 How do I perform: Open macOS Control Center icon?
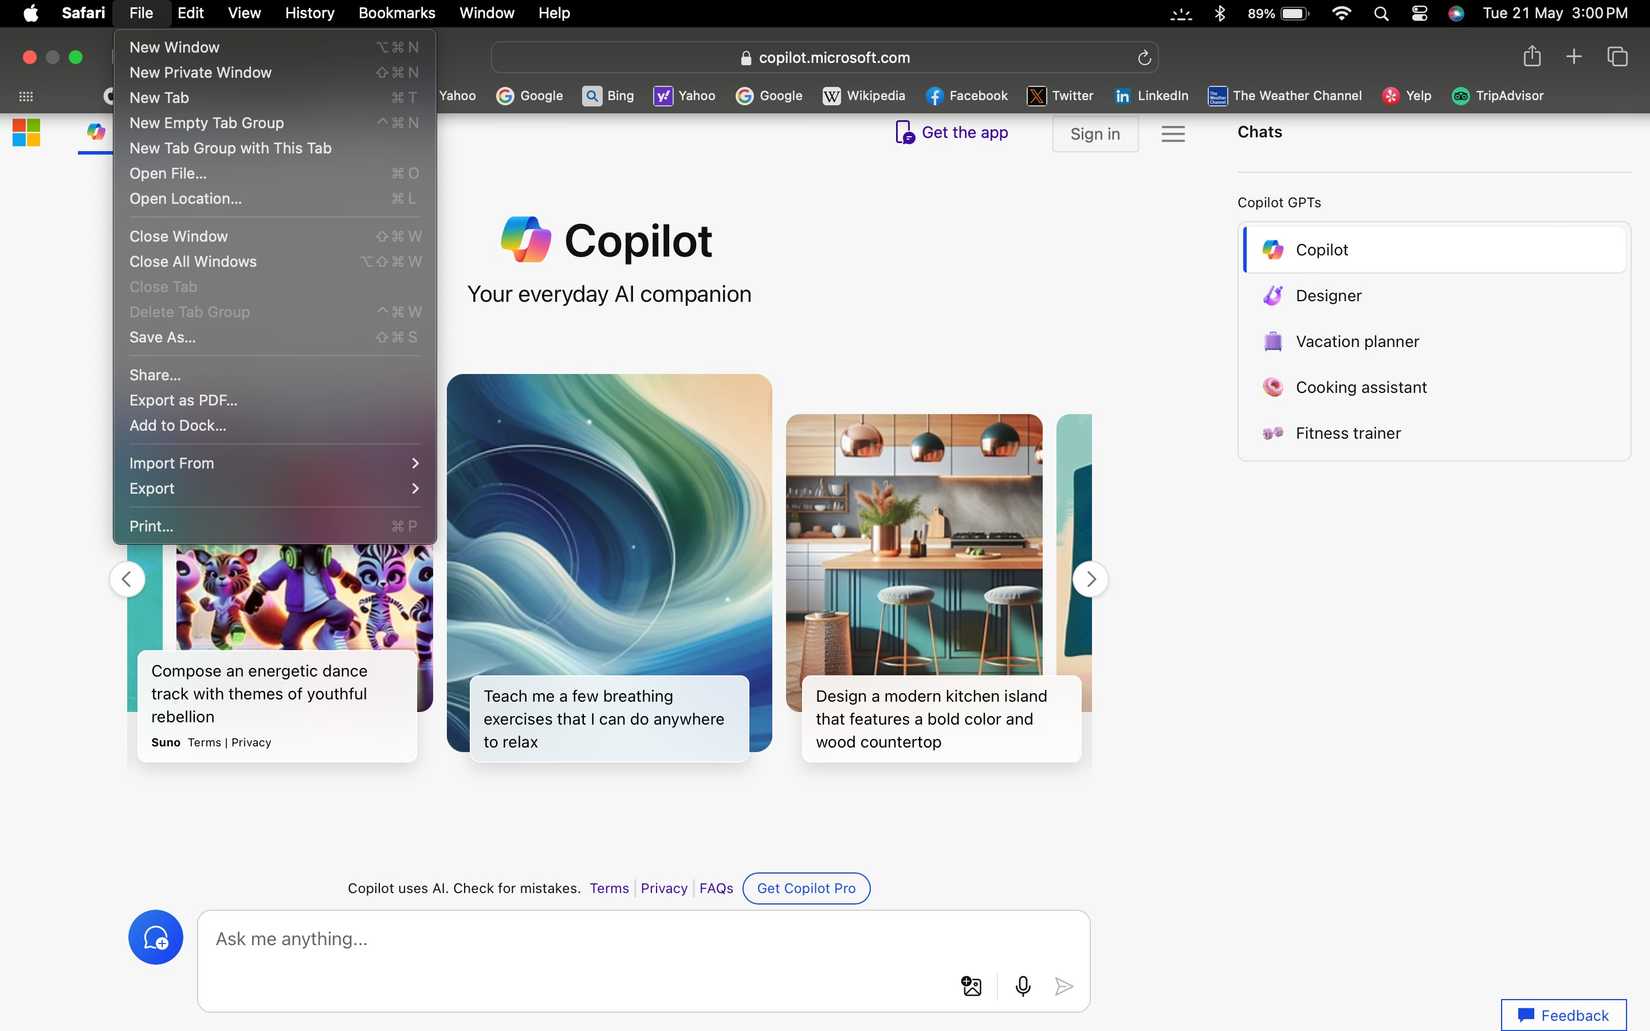click(1419, 13)
